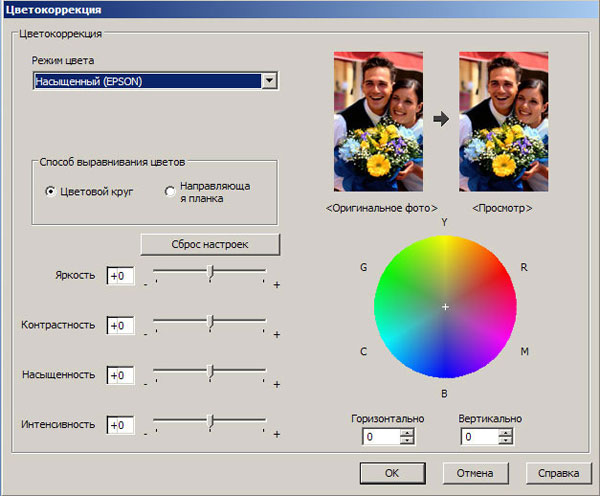Select the Цветовой круг radio button
This screenshot has width=600, height=496.
click(x=50, y=191)
